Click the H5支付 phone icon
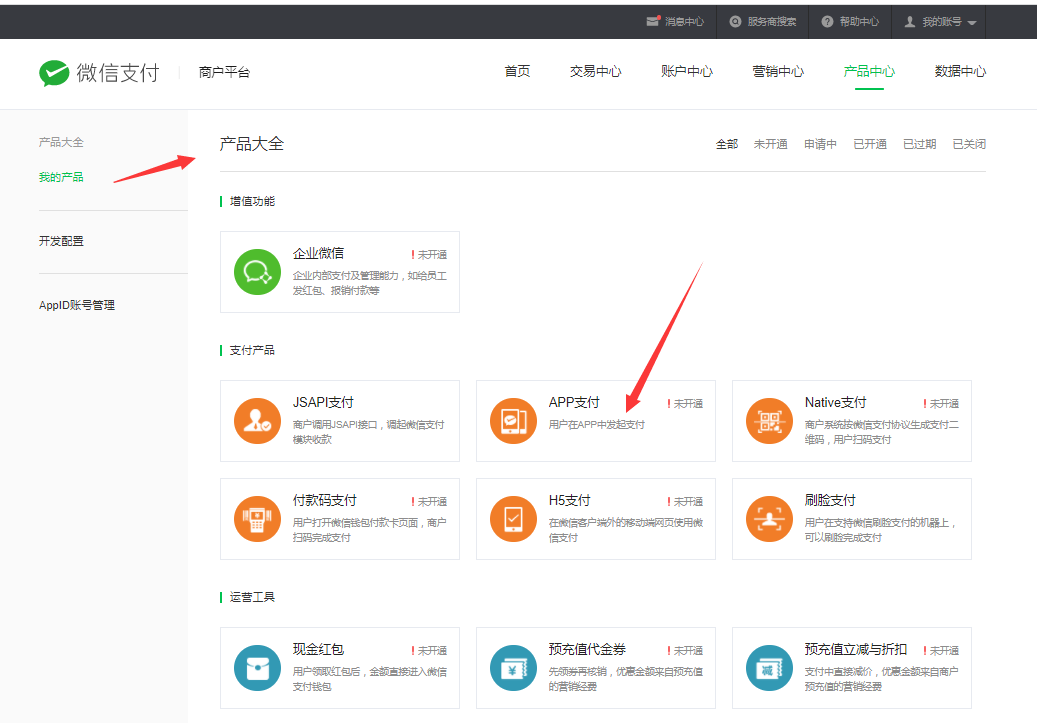 (514, 519)
